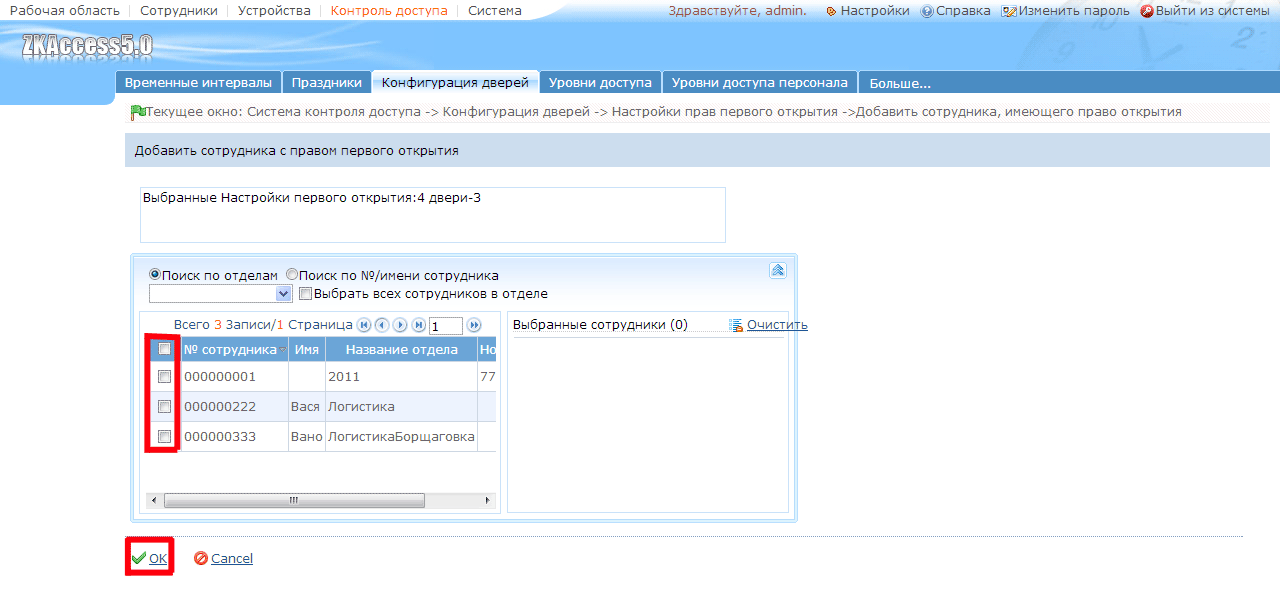The image size is (1280, 611).
Task: Enable Выбрать всех сотрудников в отделе
Action: tap(306, 294)
